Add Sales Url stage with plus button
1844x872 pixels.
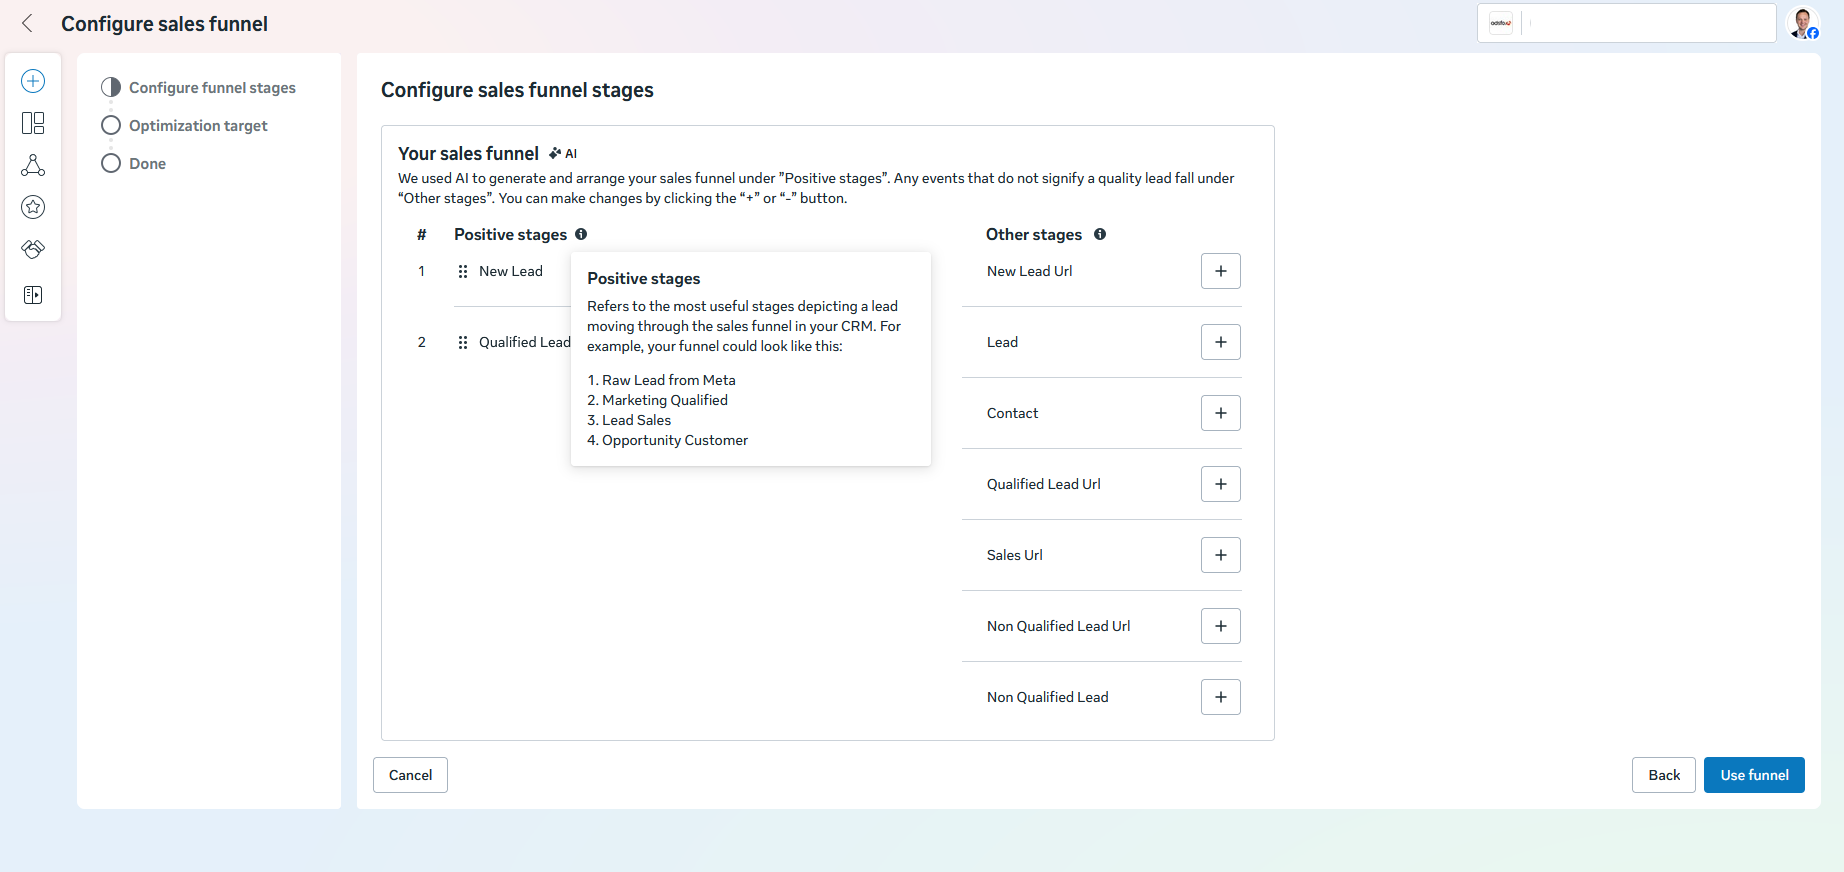pyautogui.click(x=1220, y=555)
